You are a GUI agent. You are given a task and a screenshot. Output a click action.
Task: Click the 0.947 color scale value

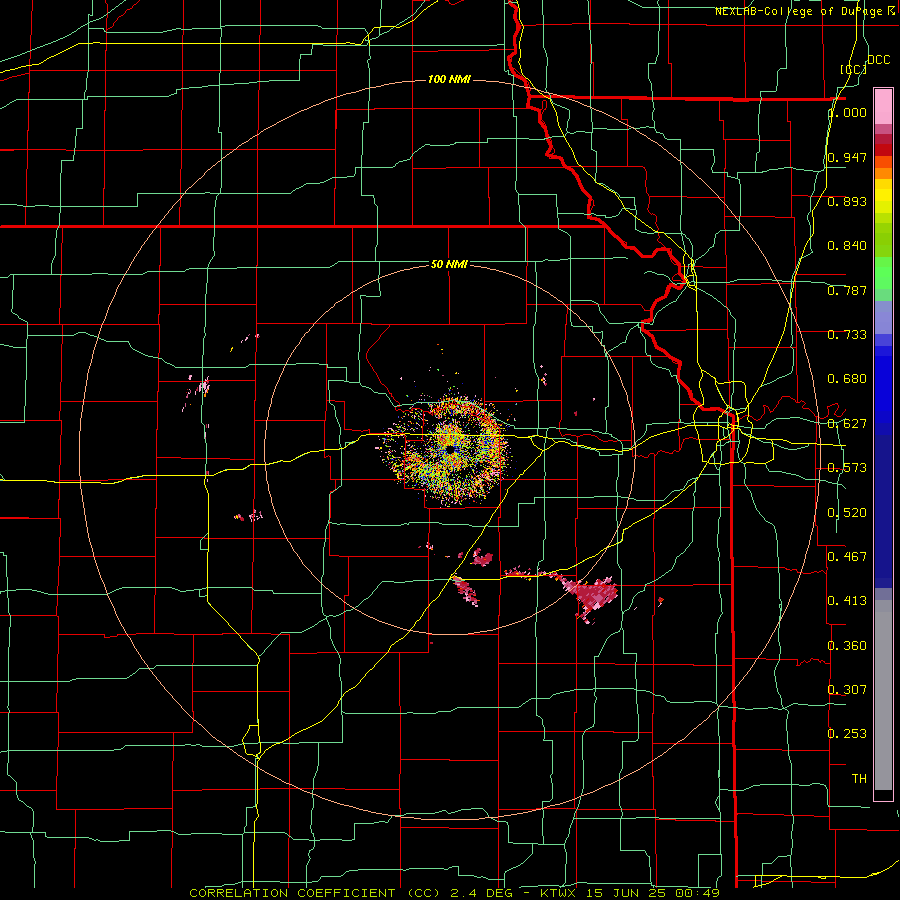[x=847, y=157]
